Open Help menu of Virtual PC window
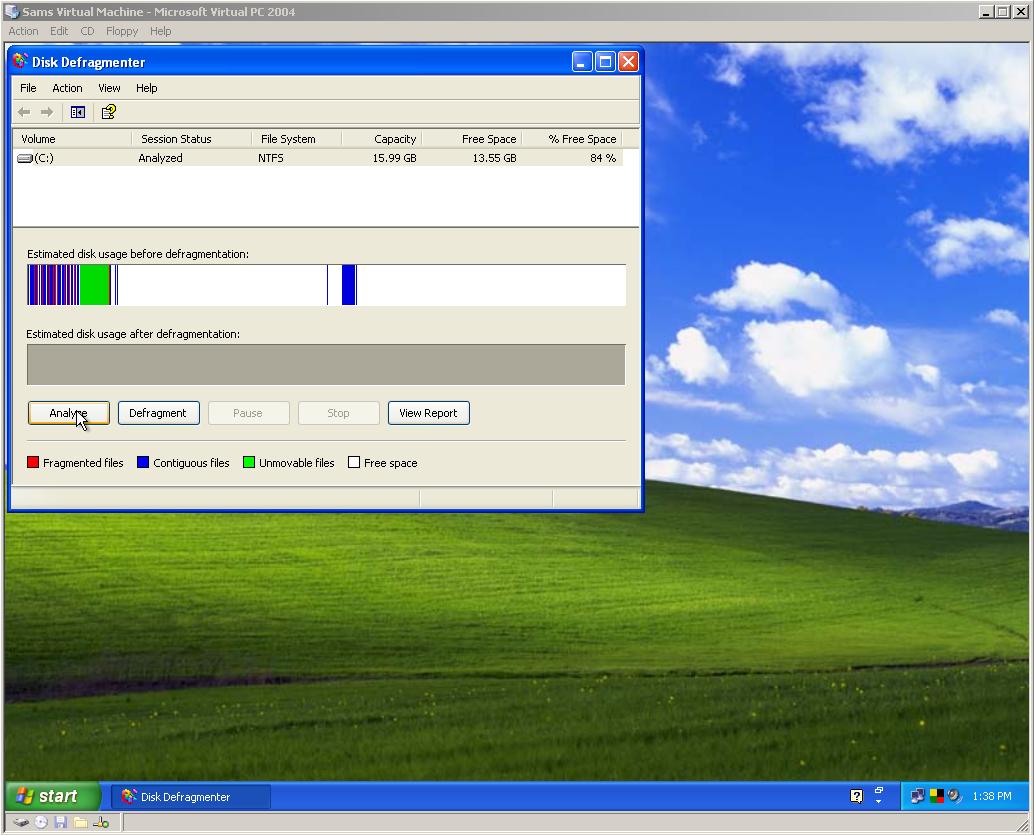The image size is (1034, 835). coord(160,31)
